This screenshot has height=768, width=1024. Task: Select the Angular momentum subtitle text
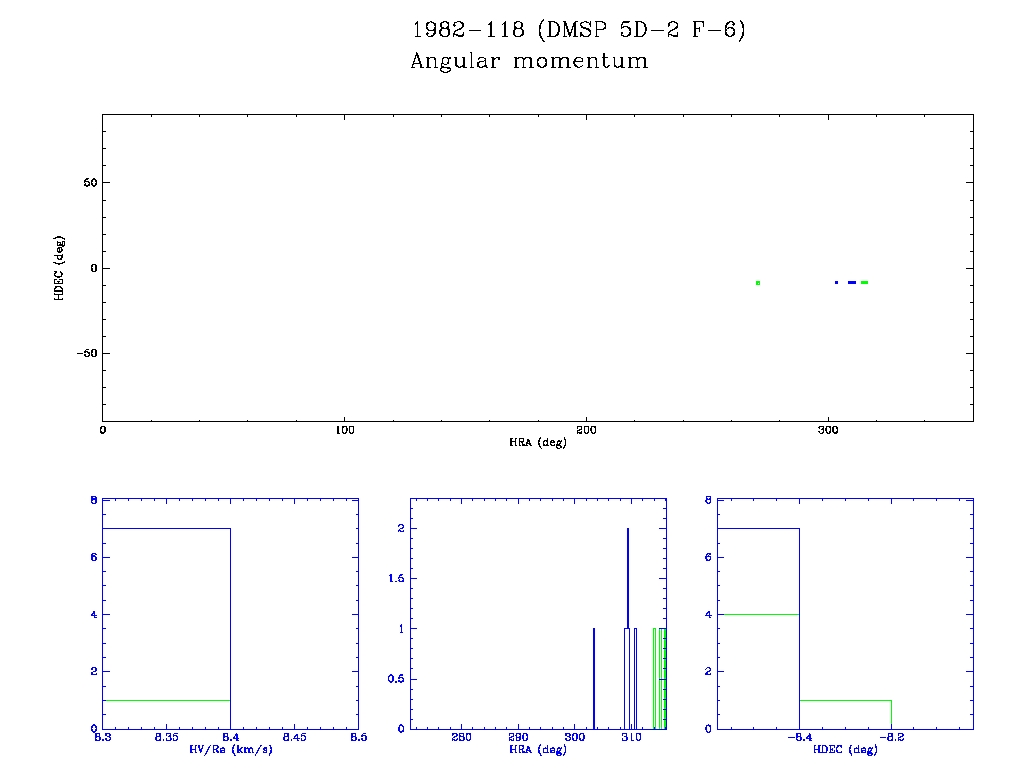pos(529,62)
